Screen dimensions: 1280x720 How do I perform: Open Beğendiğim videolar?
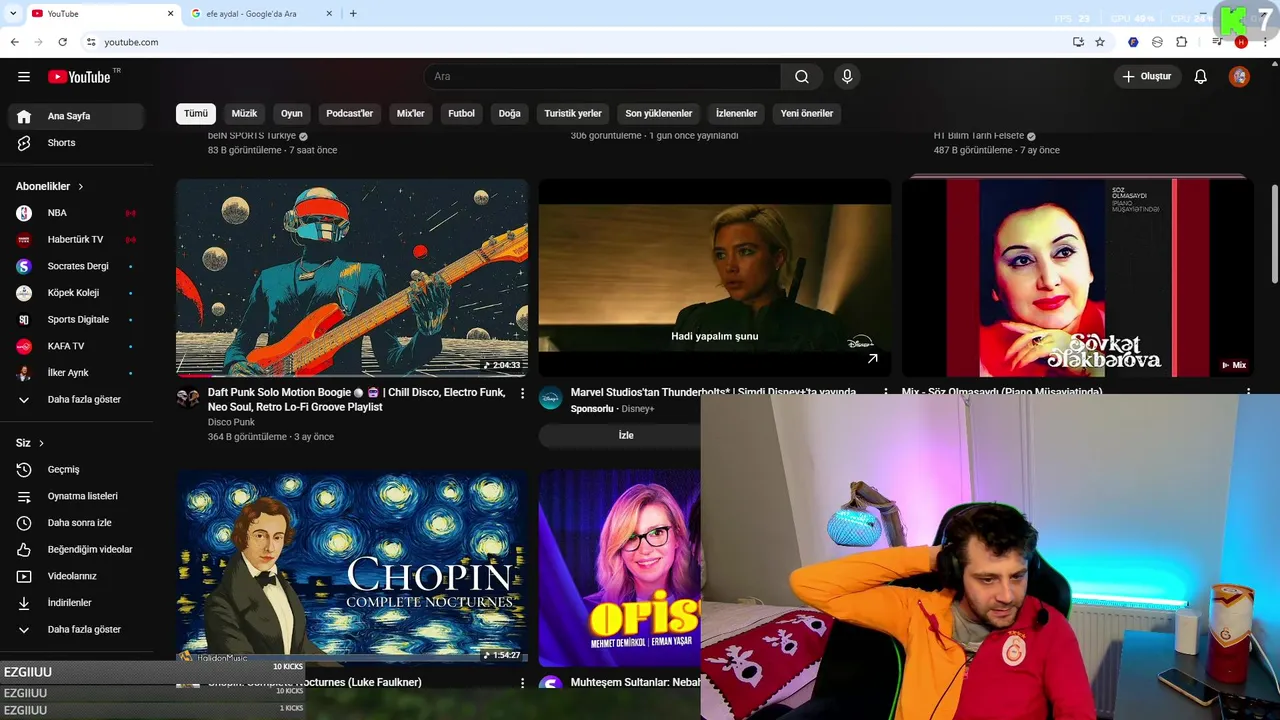[x=76, y=550]
